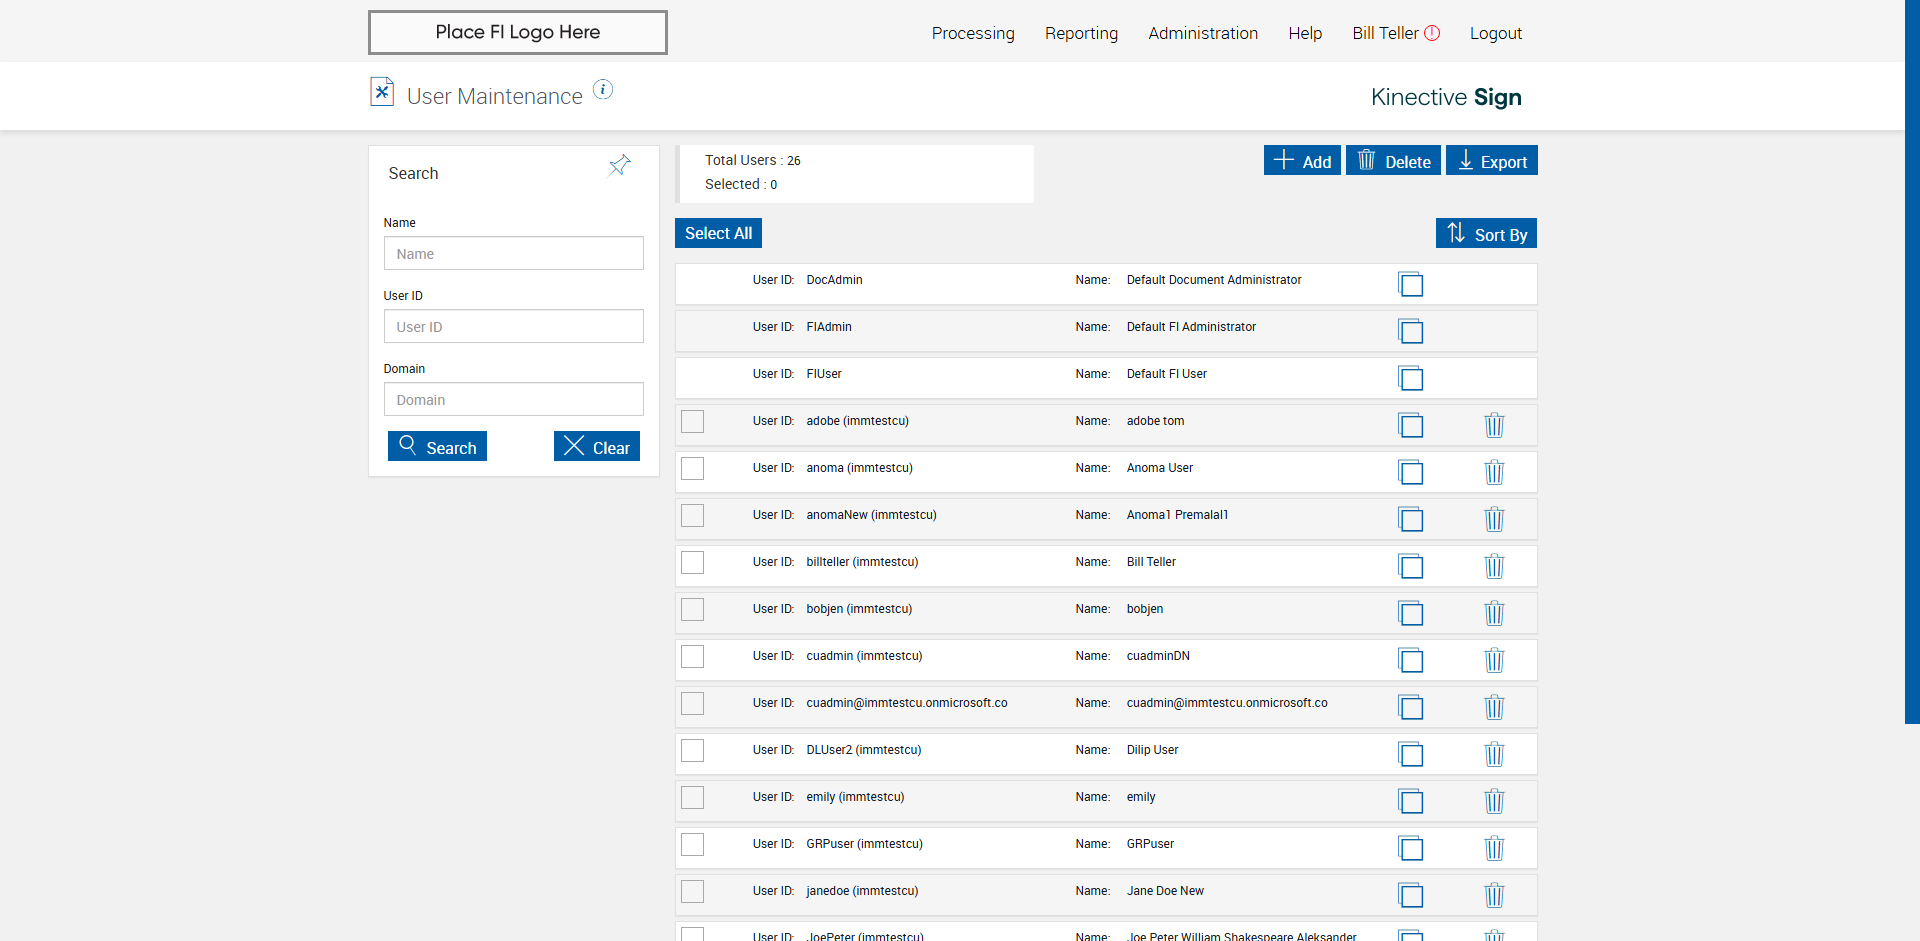Screen dimensions: 1920x941
Task: Select the anoma (immtestcu) checkbox
Action: 692,468
